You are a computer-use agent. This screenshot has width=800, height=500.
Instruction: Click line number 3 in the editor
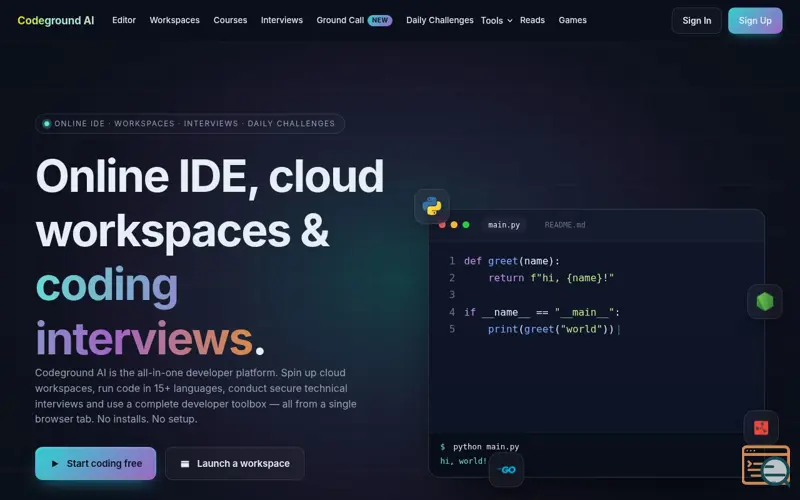(x=452, y=295)
